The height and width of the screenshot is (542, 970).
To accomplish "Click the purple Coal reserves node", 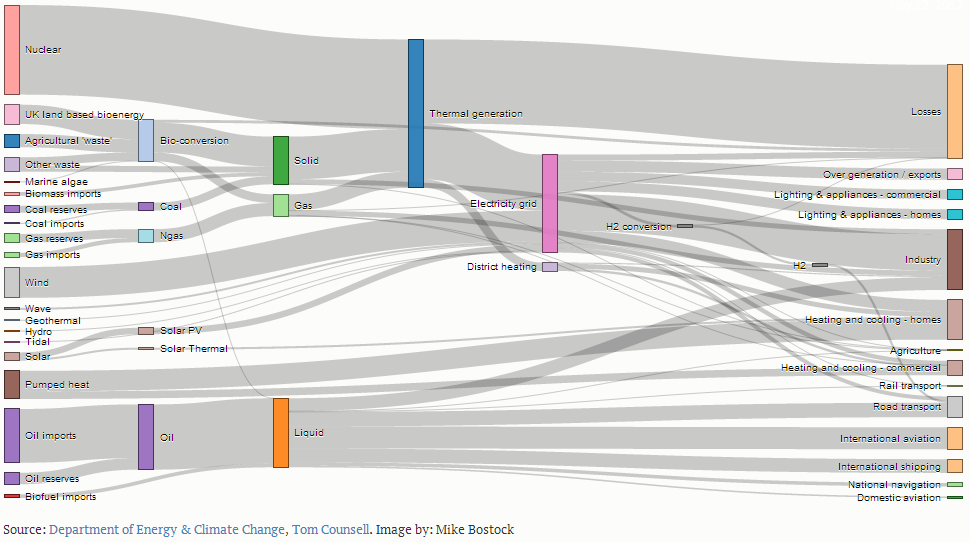I will (x=12, y=209).
